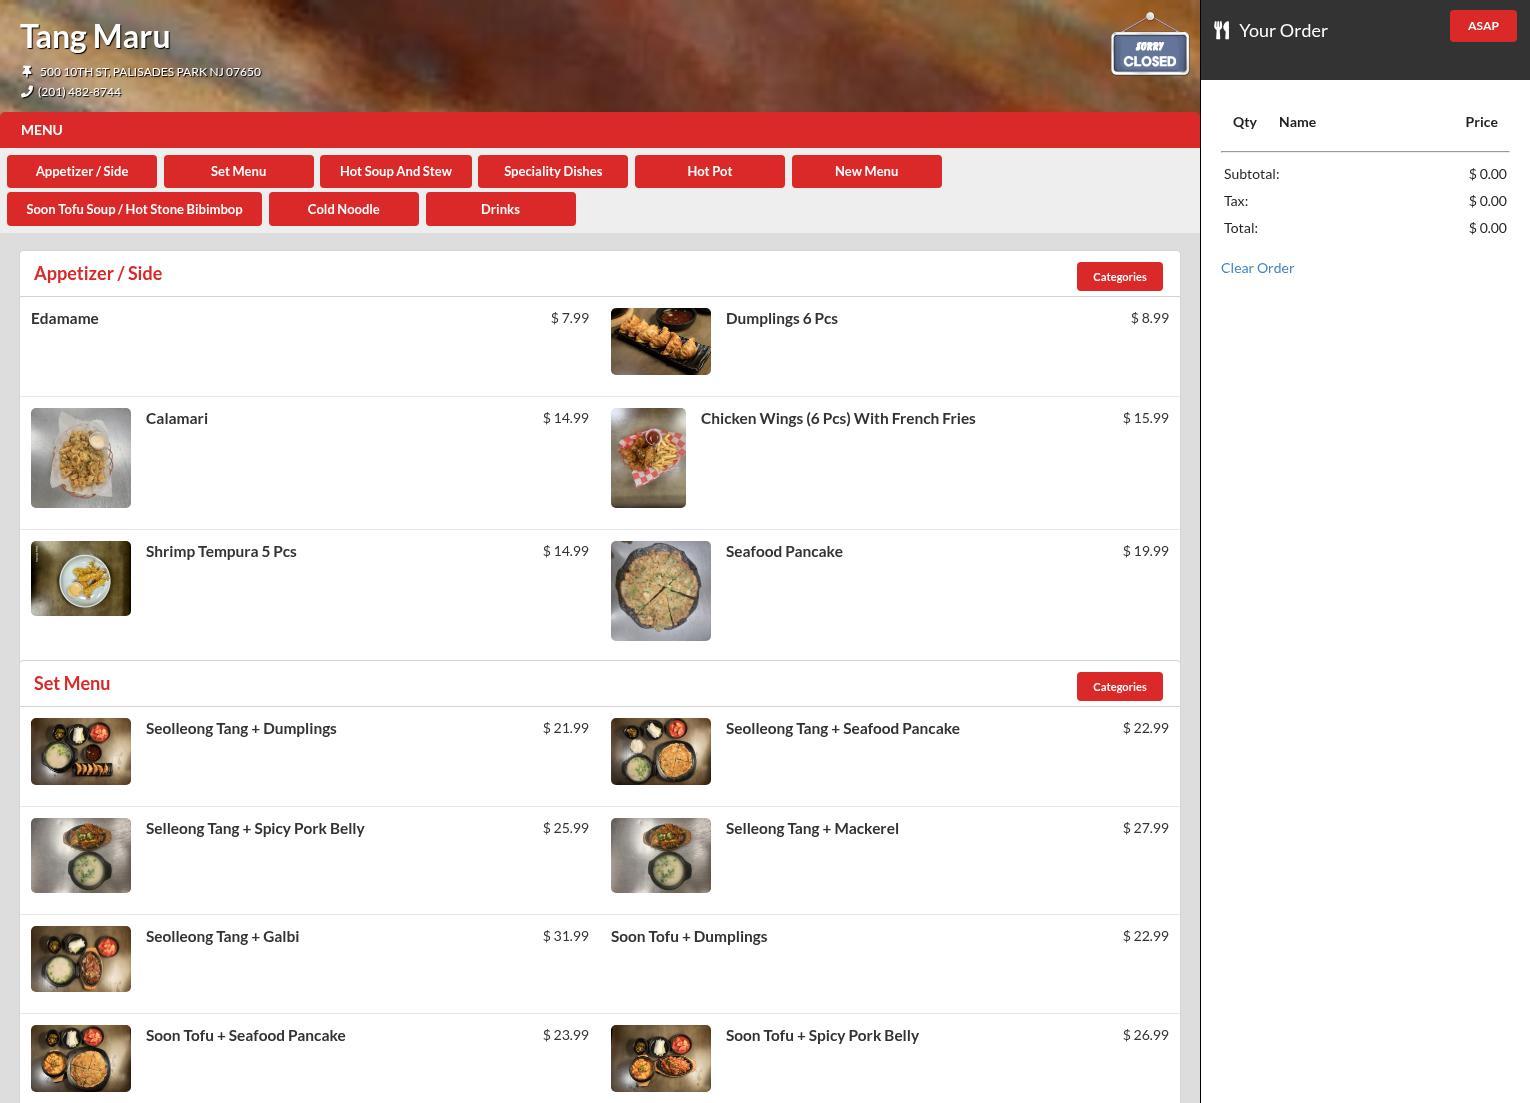The width and height of the screenshot is (1530, 1103).
Task: Click the address pin icon
Action: pyautogui.click(x=27, y=71)
